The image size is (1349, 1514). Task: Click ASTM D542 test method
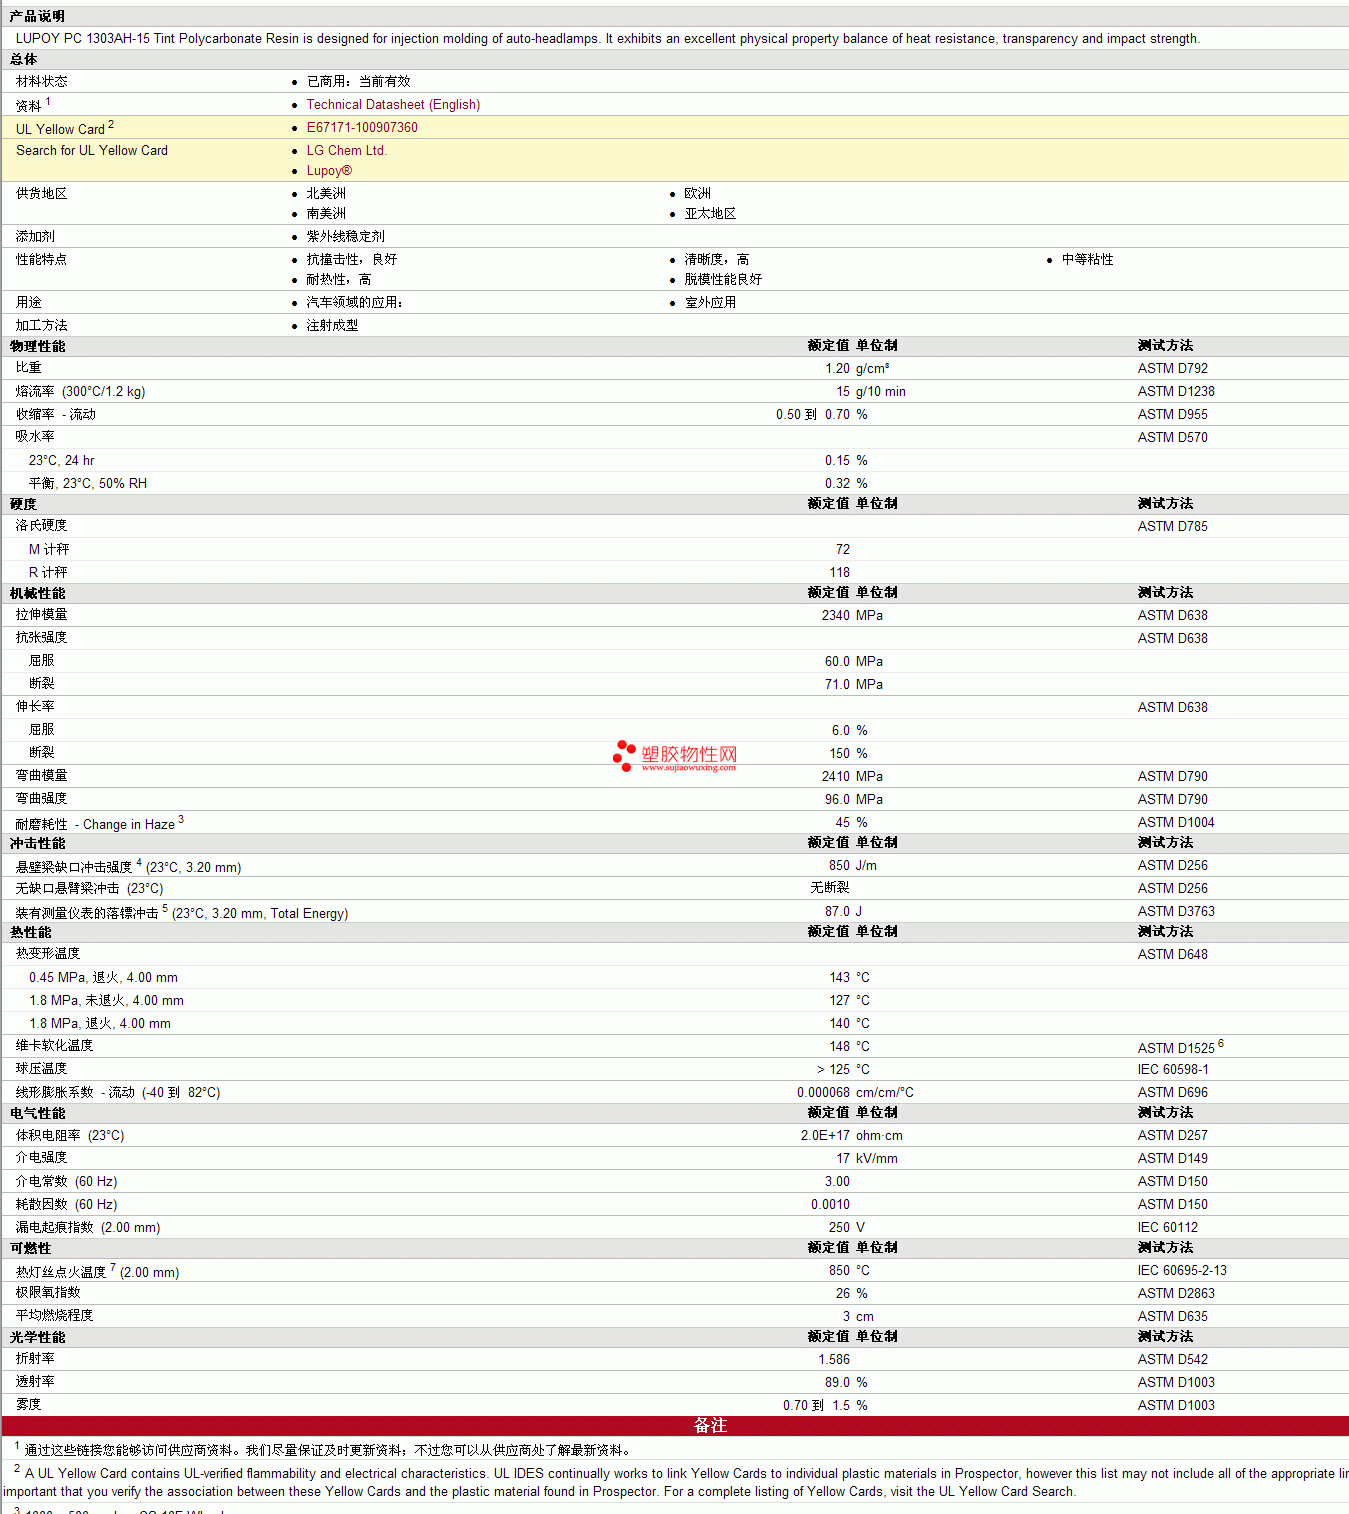[x=1172, y=1359]
